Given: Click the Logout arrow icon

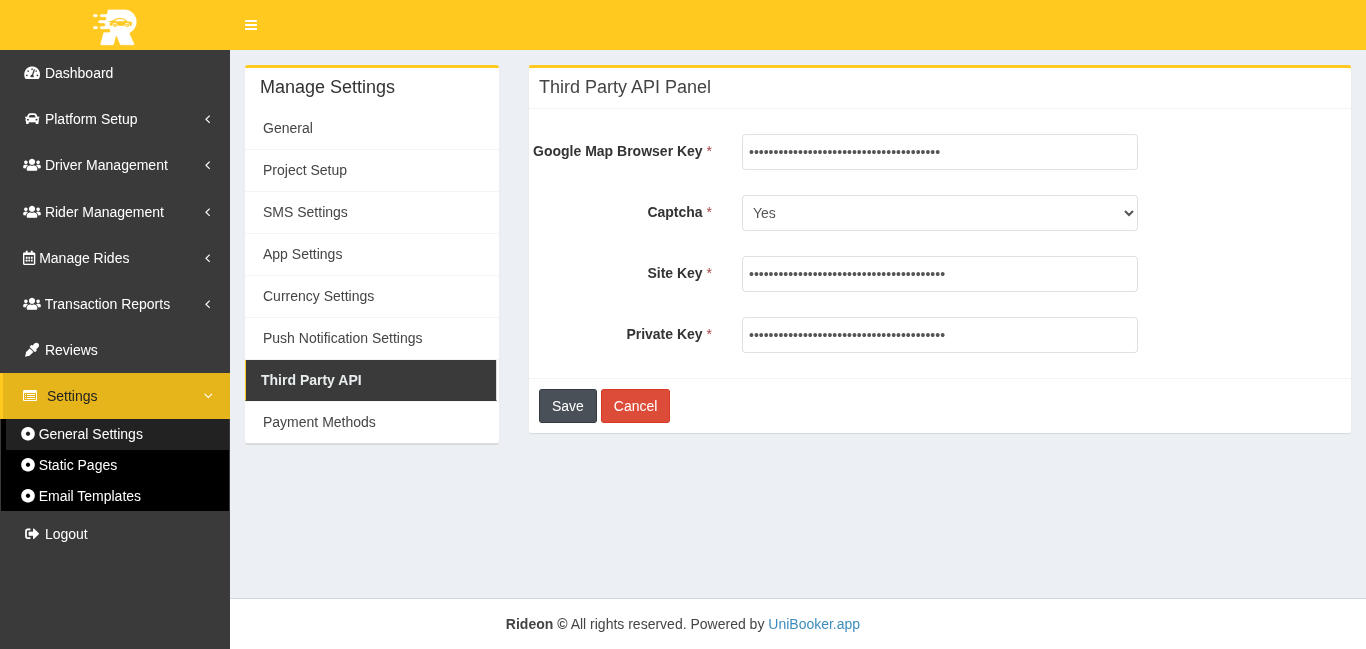Looking at the screenshot, I should [x=32, y=534].
